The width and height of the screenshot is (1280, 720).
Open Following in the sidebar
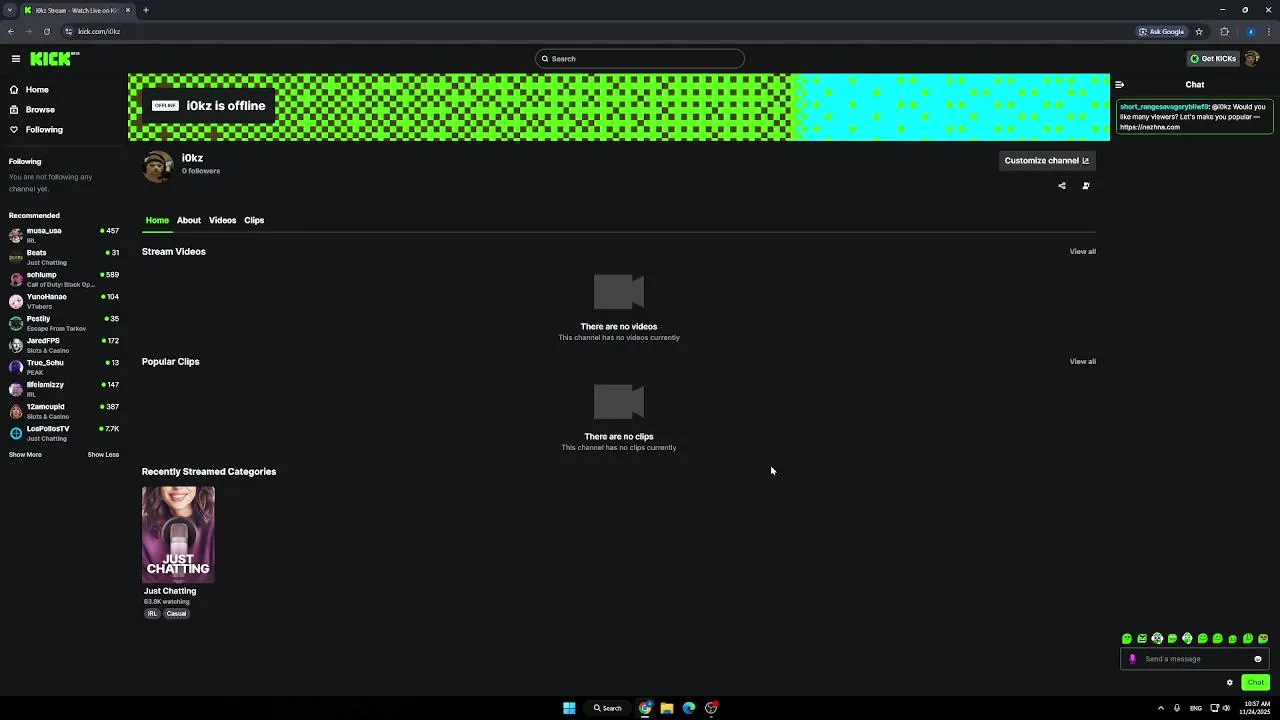point(44,130)
